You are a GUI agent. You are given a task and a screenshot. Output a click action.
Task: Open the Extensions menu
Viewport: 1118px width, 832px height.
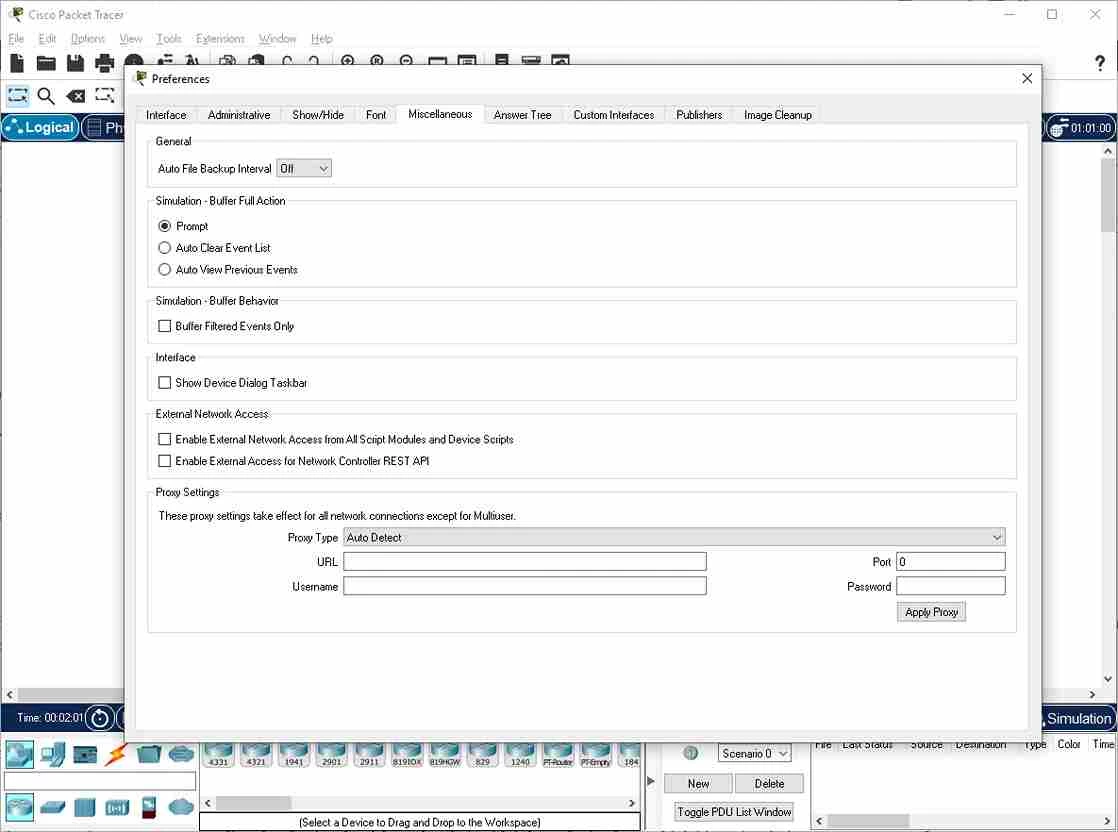220,38
